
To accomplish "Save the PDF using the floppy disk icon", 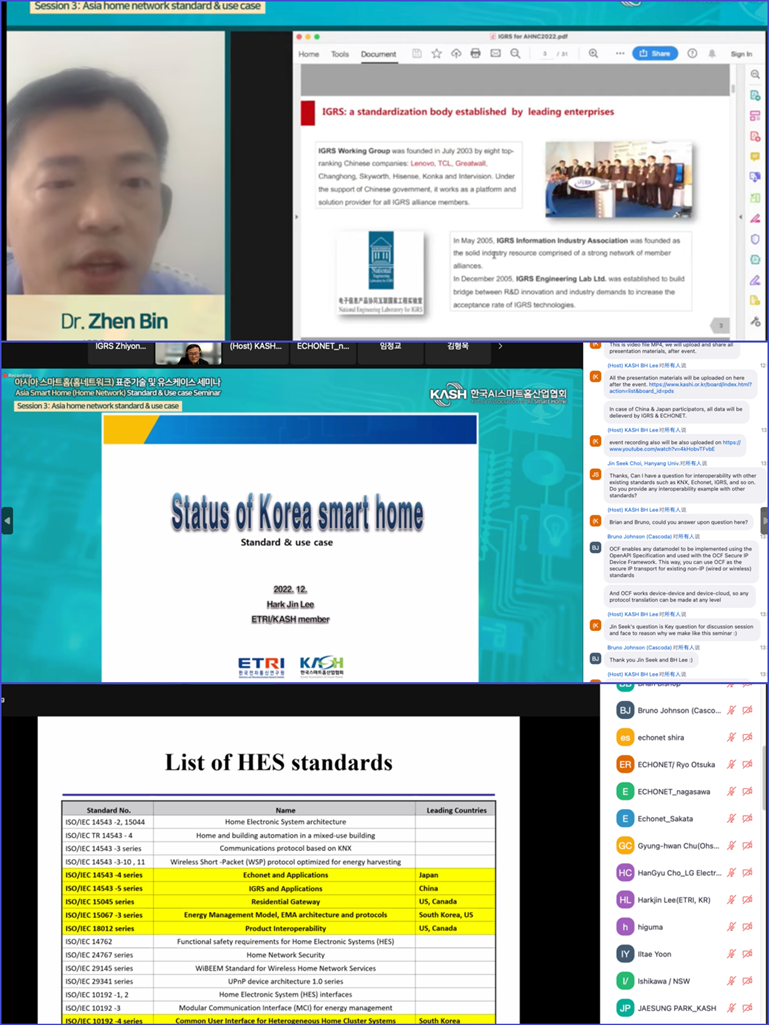I will point(417,54).
